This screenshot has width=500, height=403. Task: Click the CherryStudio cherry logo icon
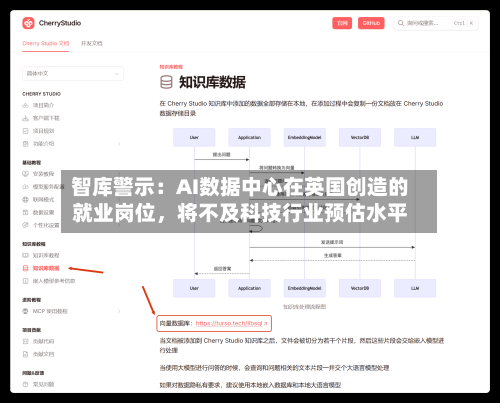click(28, 23)
